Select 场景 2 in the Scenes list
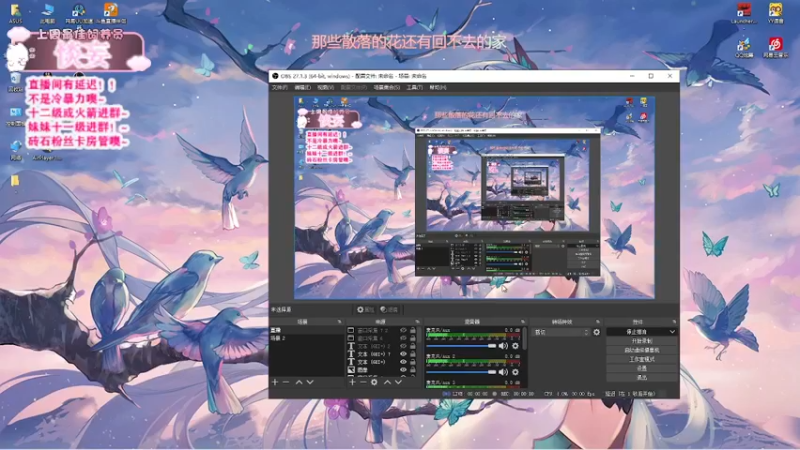Viewport: 800px width, 450px height. tap(307, 338)
